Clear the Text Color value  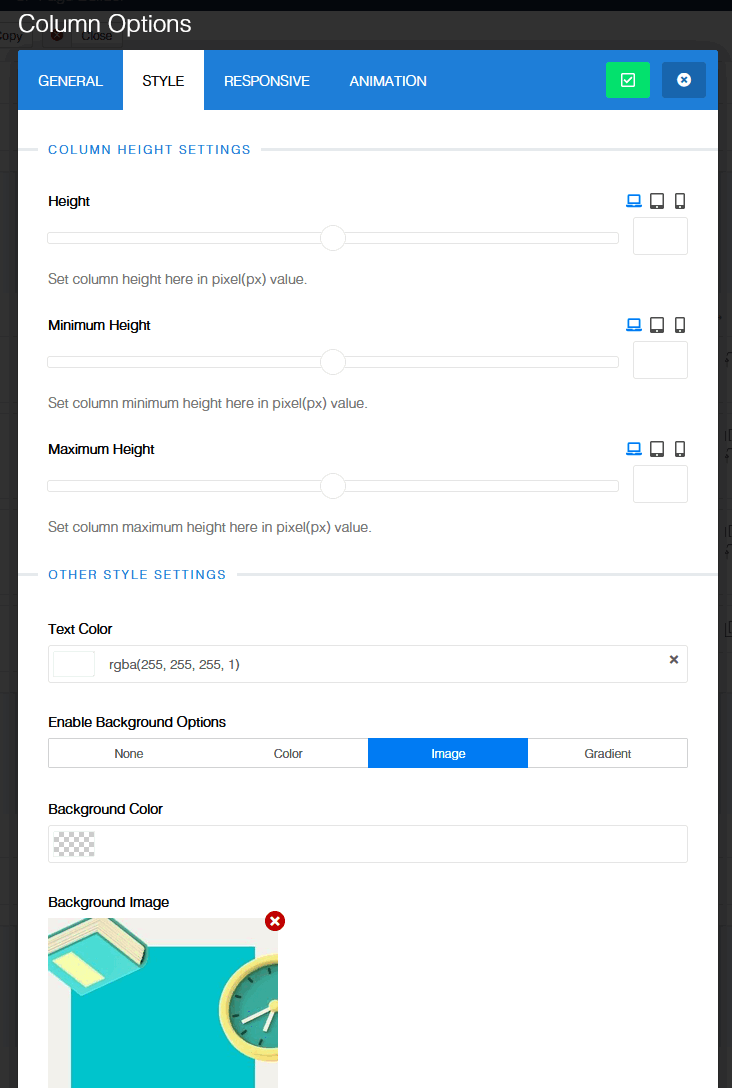673,660
